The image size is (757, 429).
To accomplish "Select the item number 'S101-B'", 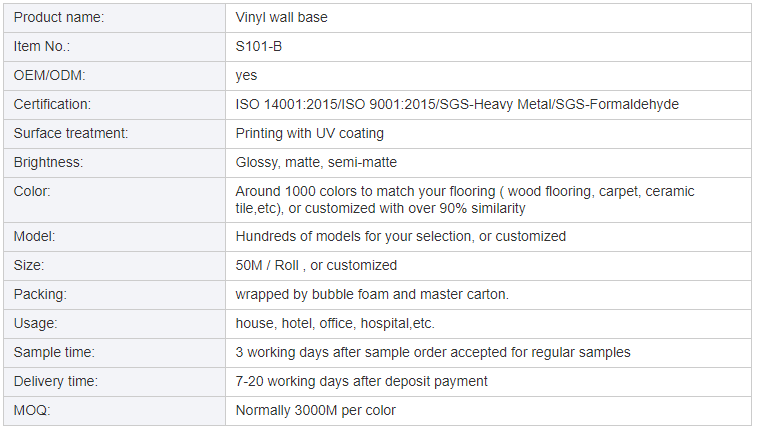I will [259, 47].
